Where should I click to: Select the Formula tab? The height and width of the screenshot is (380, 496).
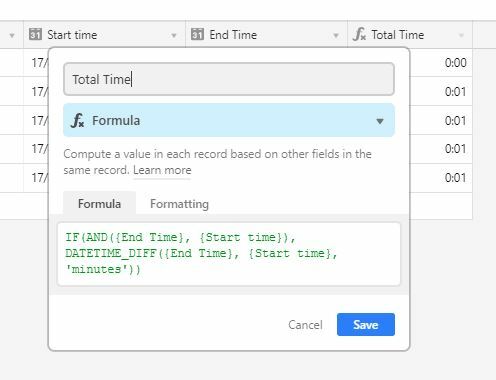99,203
